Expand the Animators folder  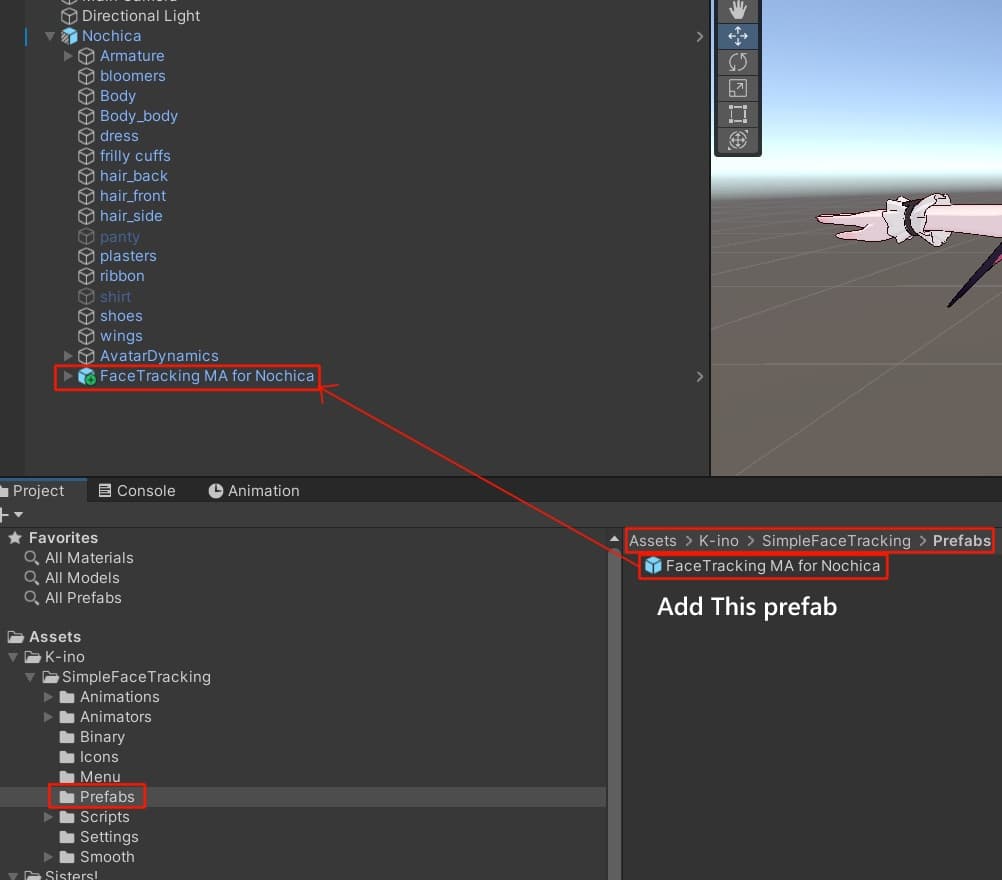click(48, 717)
